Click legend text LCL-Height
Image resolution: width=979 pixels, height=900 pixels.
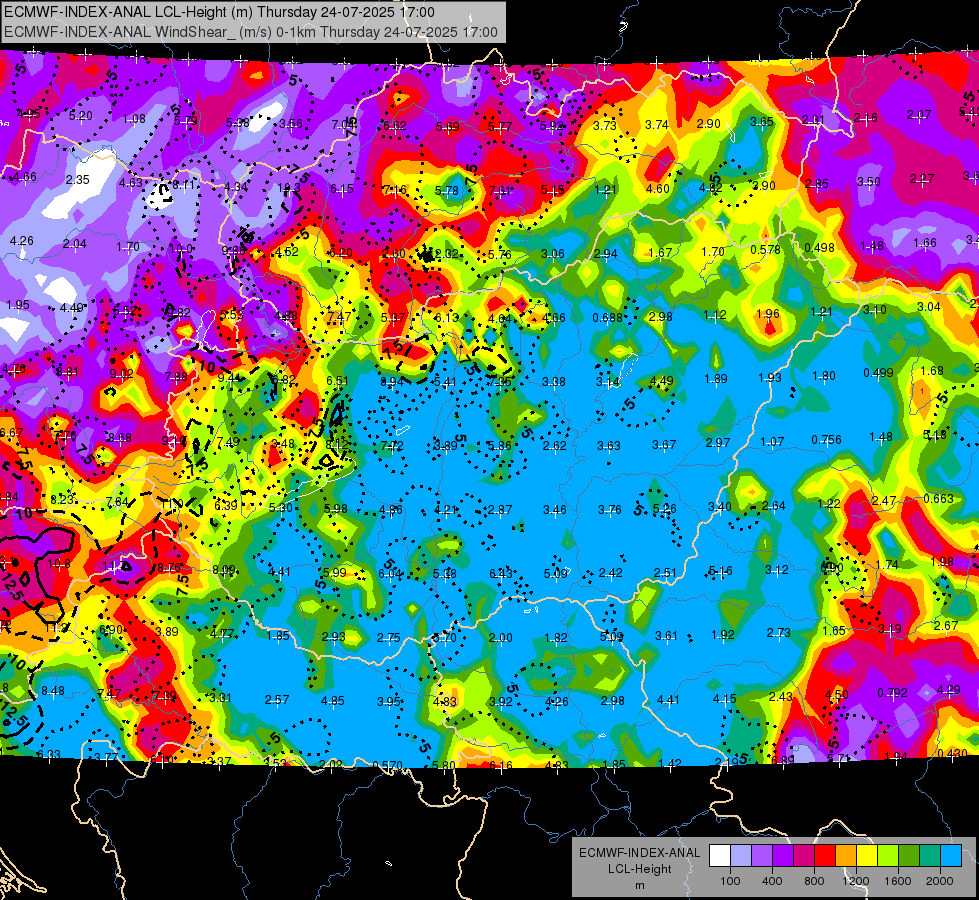(x=639, y=869)
